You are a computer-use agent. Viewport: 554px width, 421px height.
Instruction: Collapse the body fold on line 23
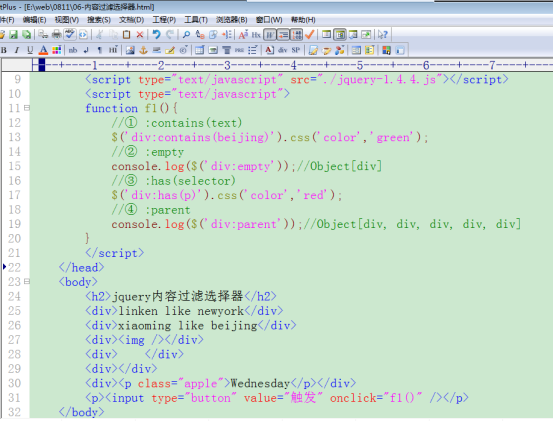pos(27,281)
